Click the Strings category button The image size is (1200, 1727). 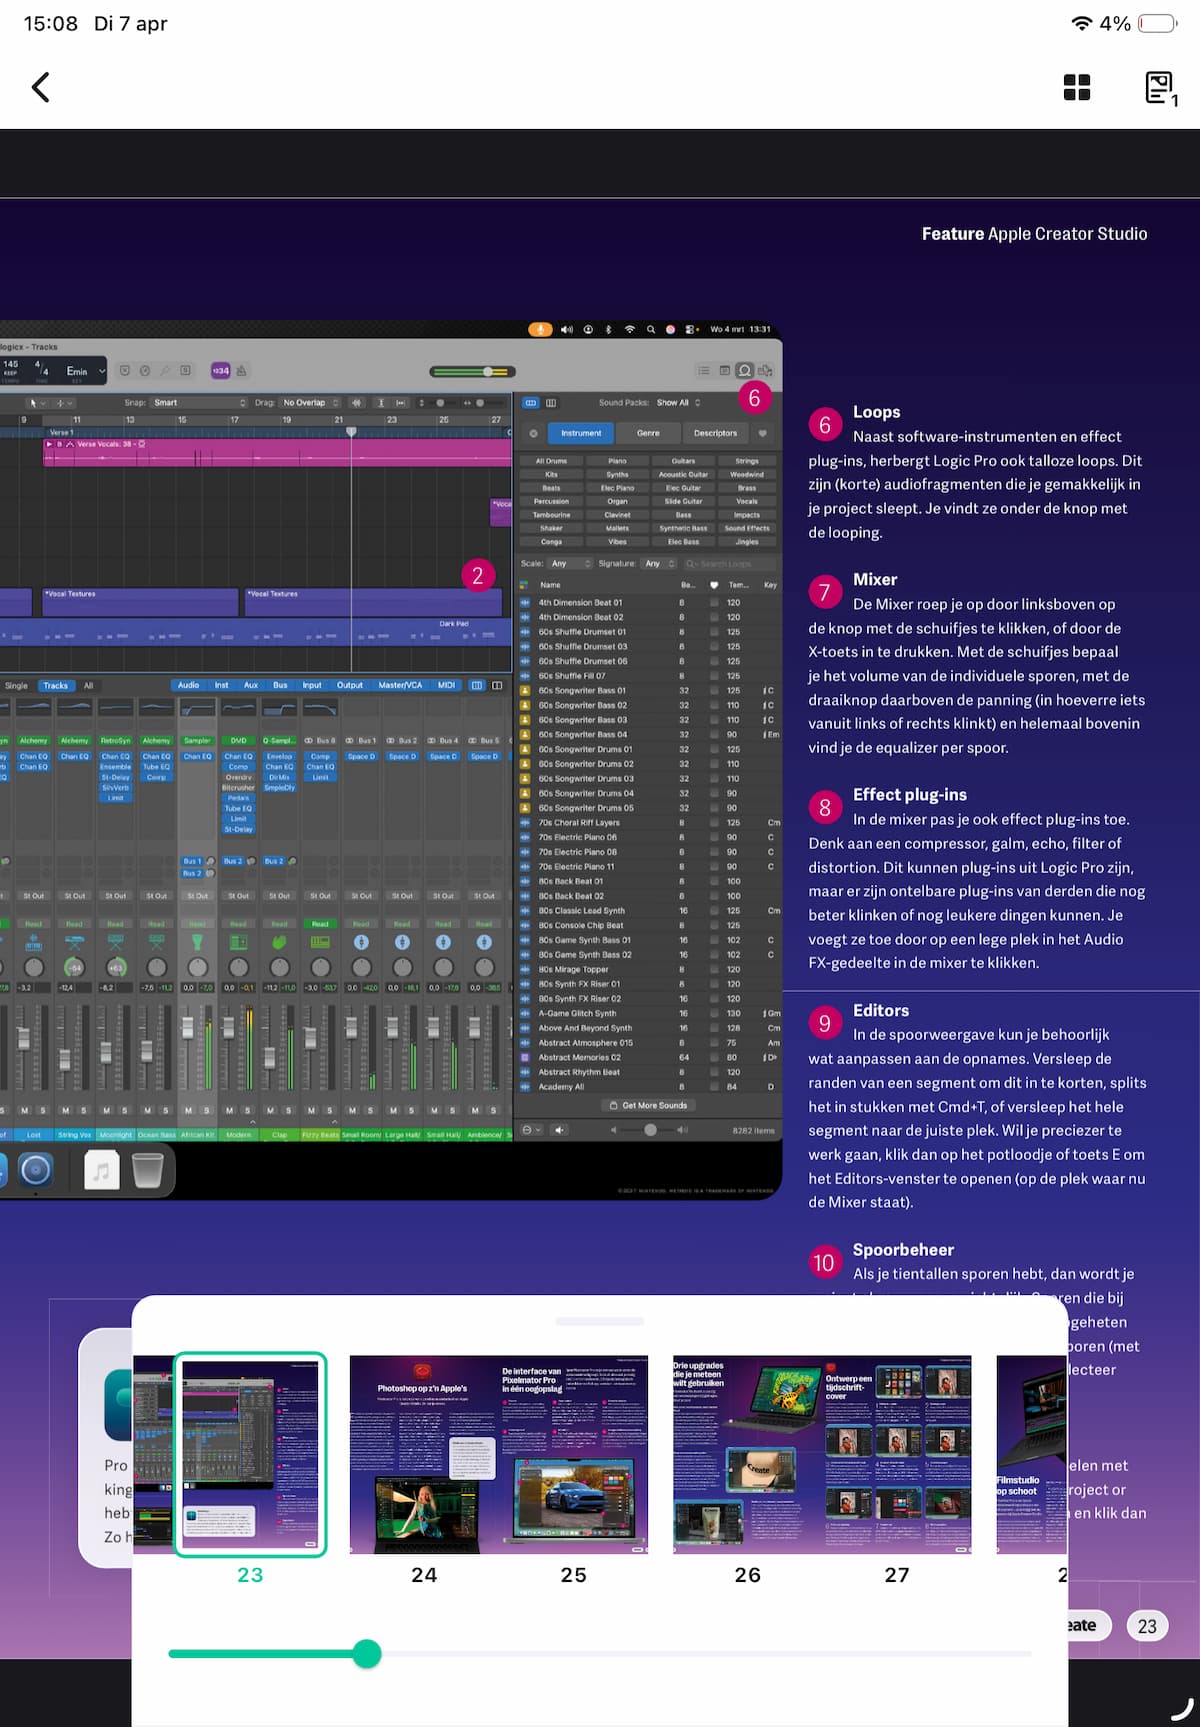point(747,461)
